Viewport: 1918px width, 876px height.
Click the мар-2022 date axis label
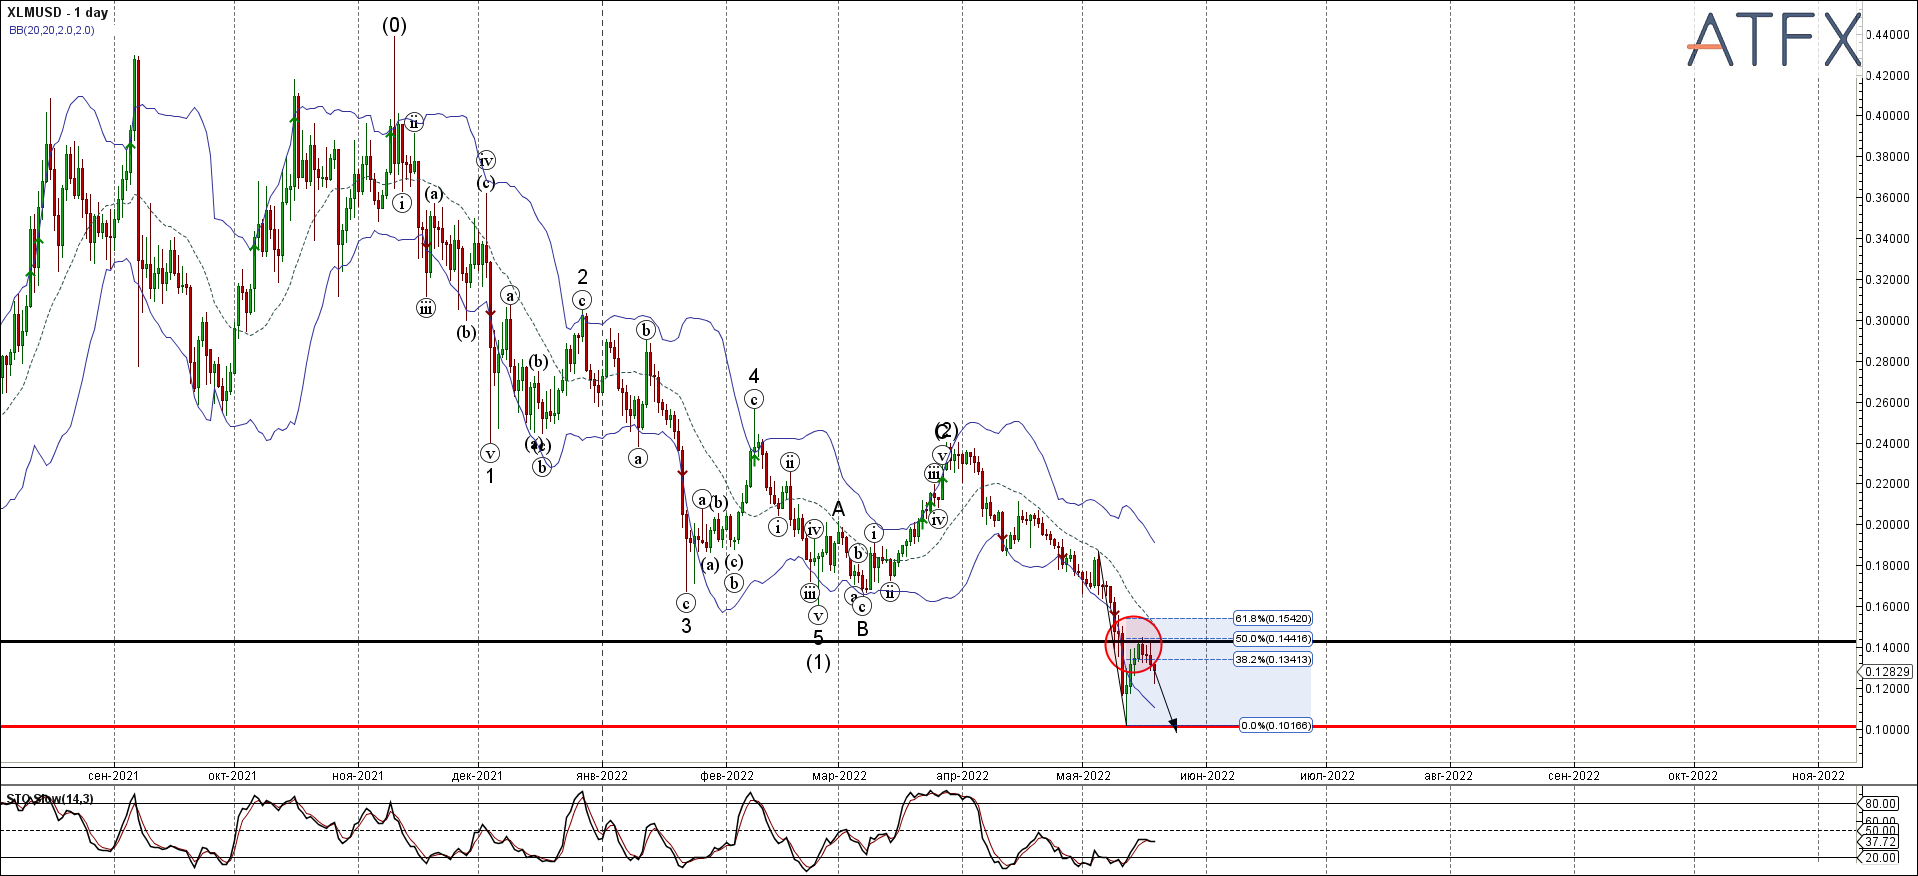839,776
